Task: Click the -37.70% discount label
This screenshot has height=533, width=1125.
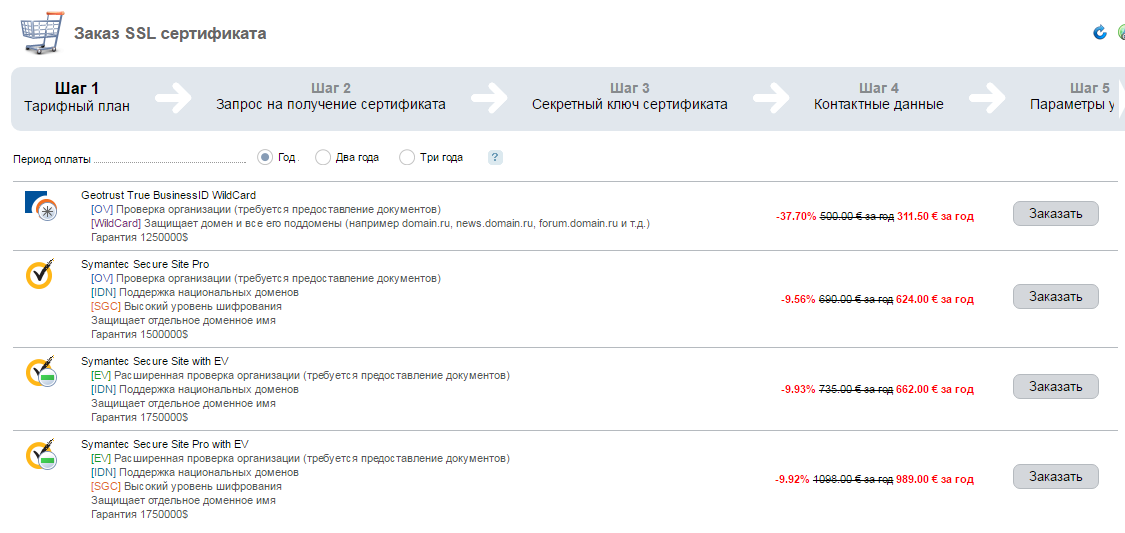Action: pyautogui.click(x=796, y=216)
